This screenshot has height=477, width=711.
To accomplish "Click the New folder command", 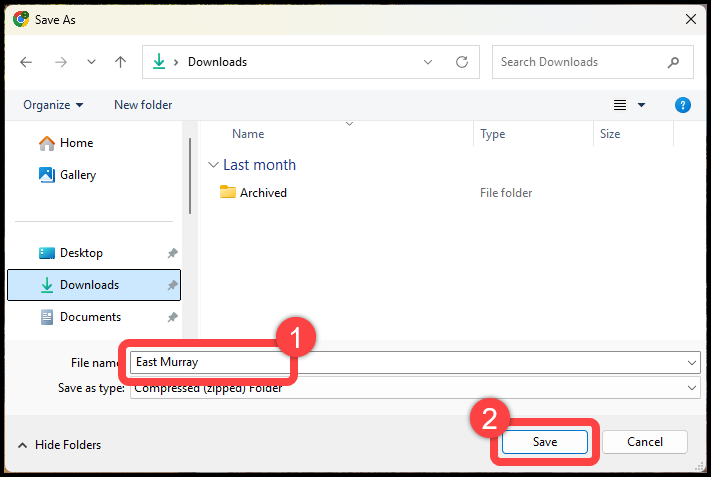I will [x=143, y=105].
